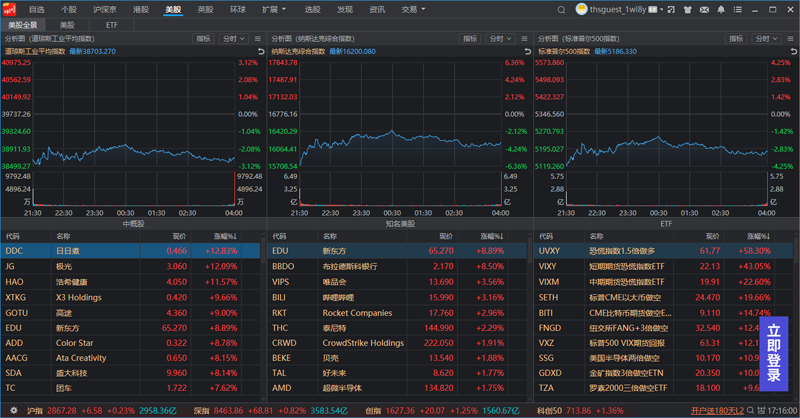Toggle sort on 涨幅% column in 知名美股 table
Screen dimensions: 800x418
(492, 236)
